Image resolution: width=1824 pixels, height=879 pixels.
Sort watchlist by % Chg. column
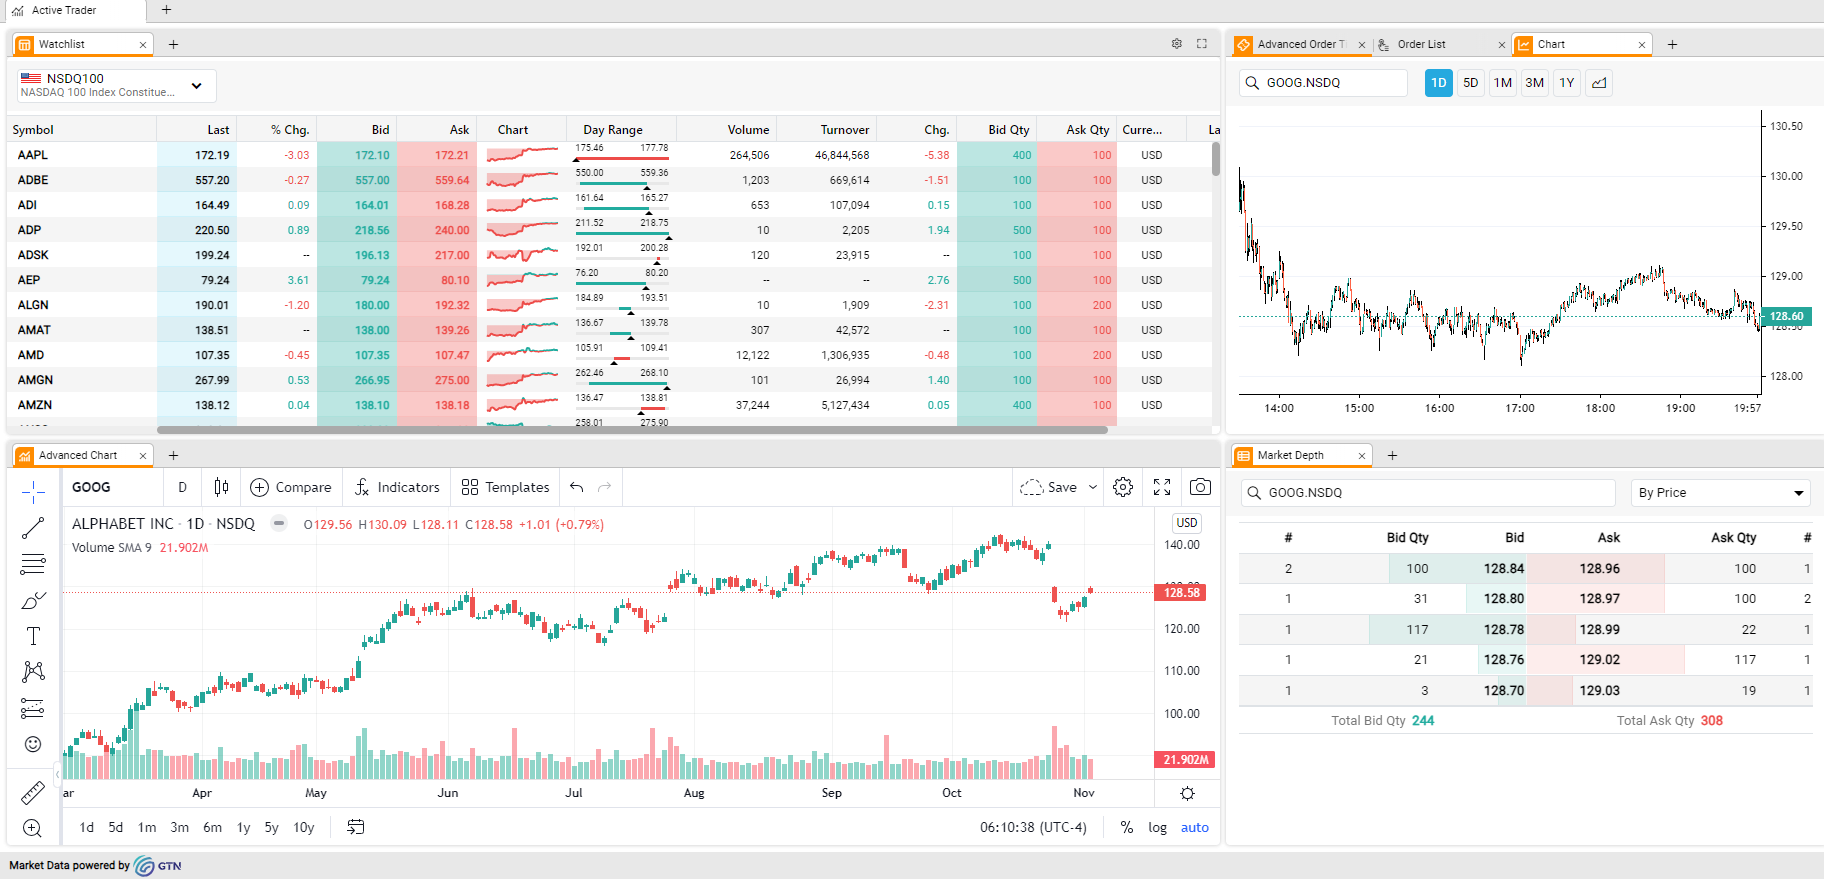click(x=289, y=130)
